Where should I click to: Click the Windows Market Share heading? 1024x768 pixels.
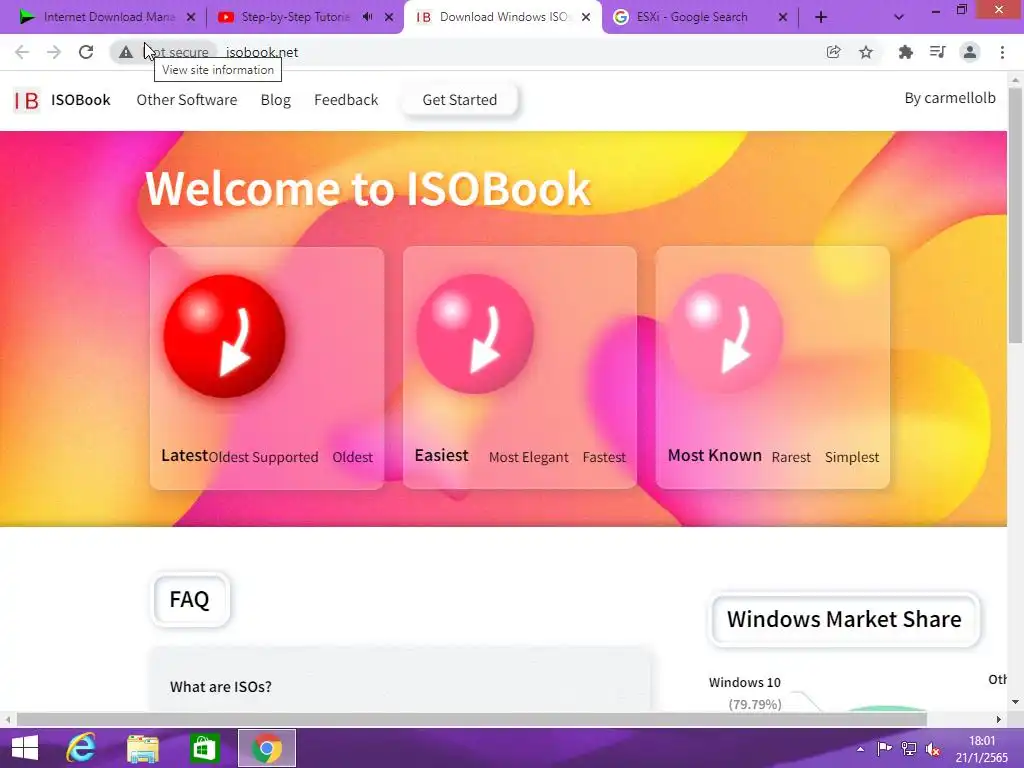pos(844,619)
